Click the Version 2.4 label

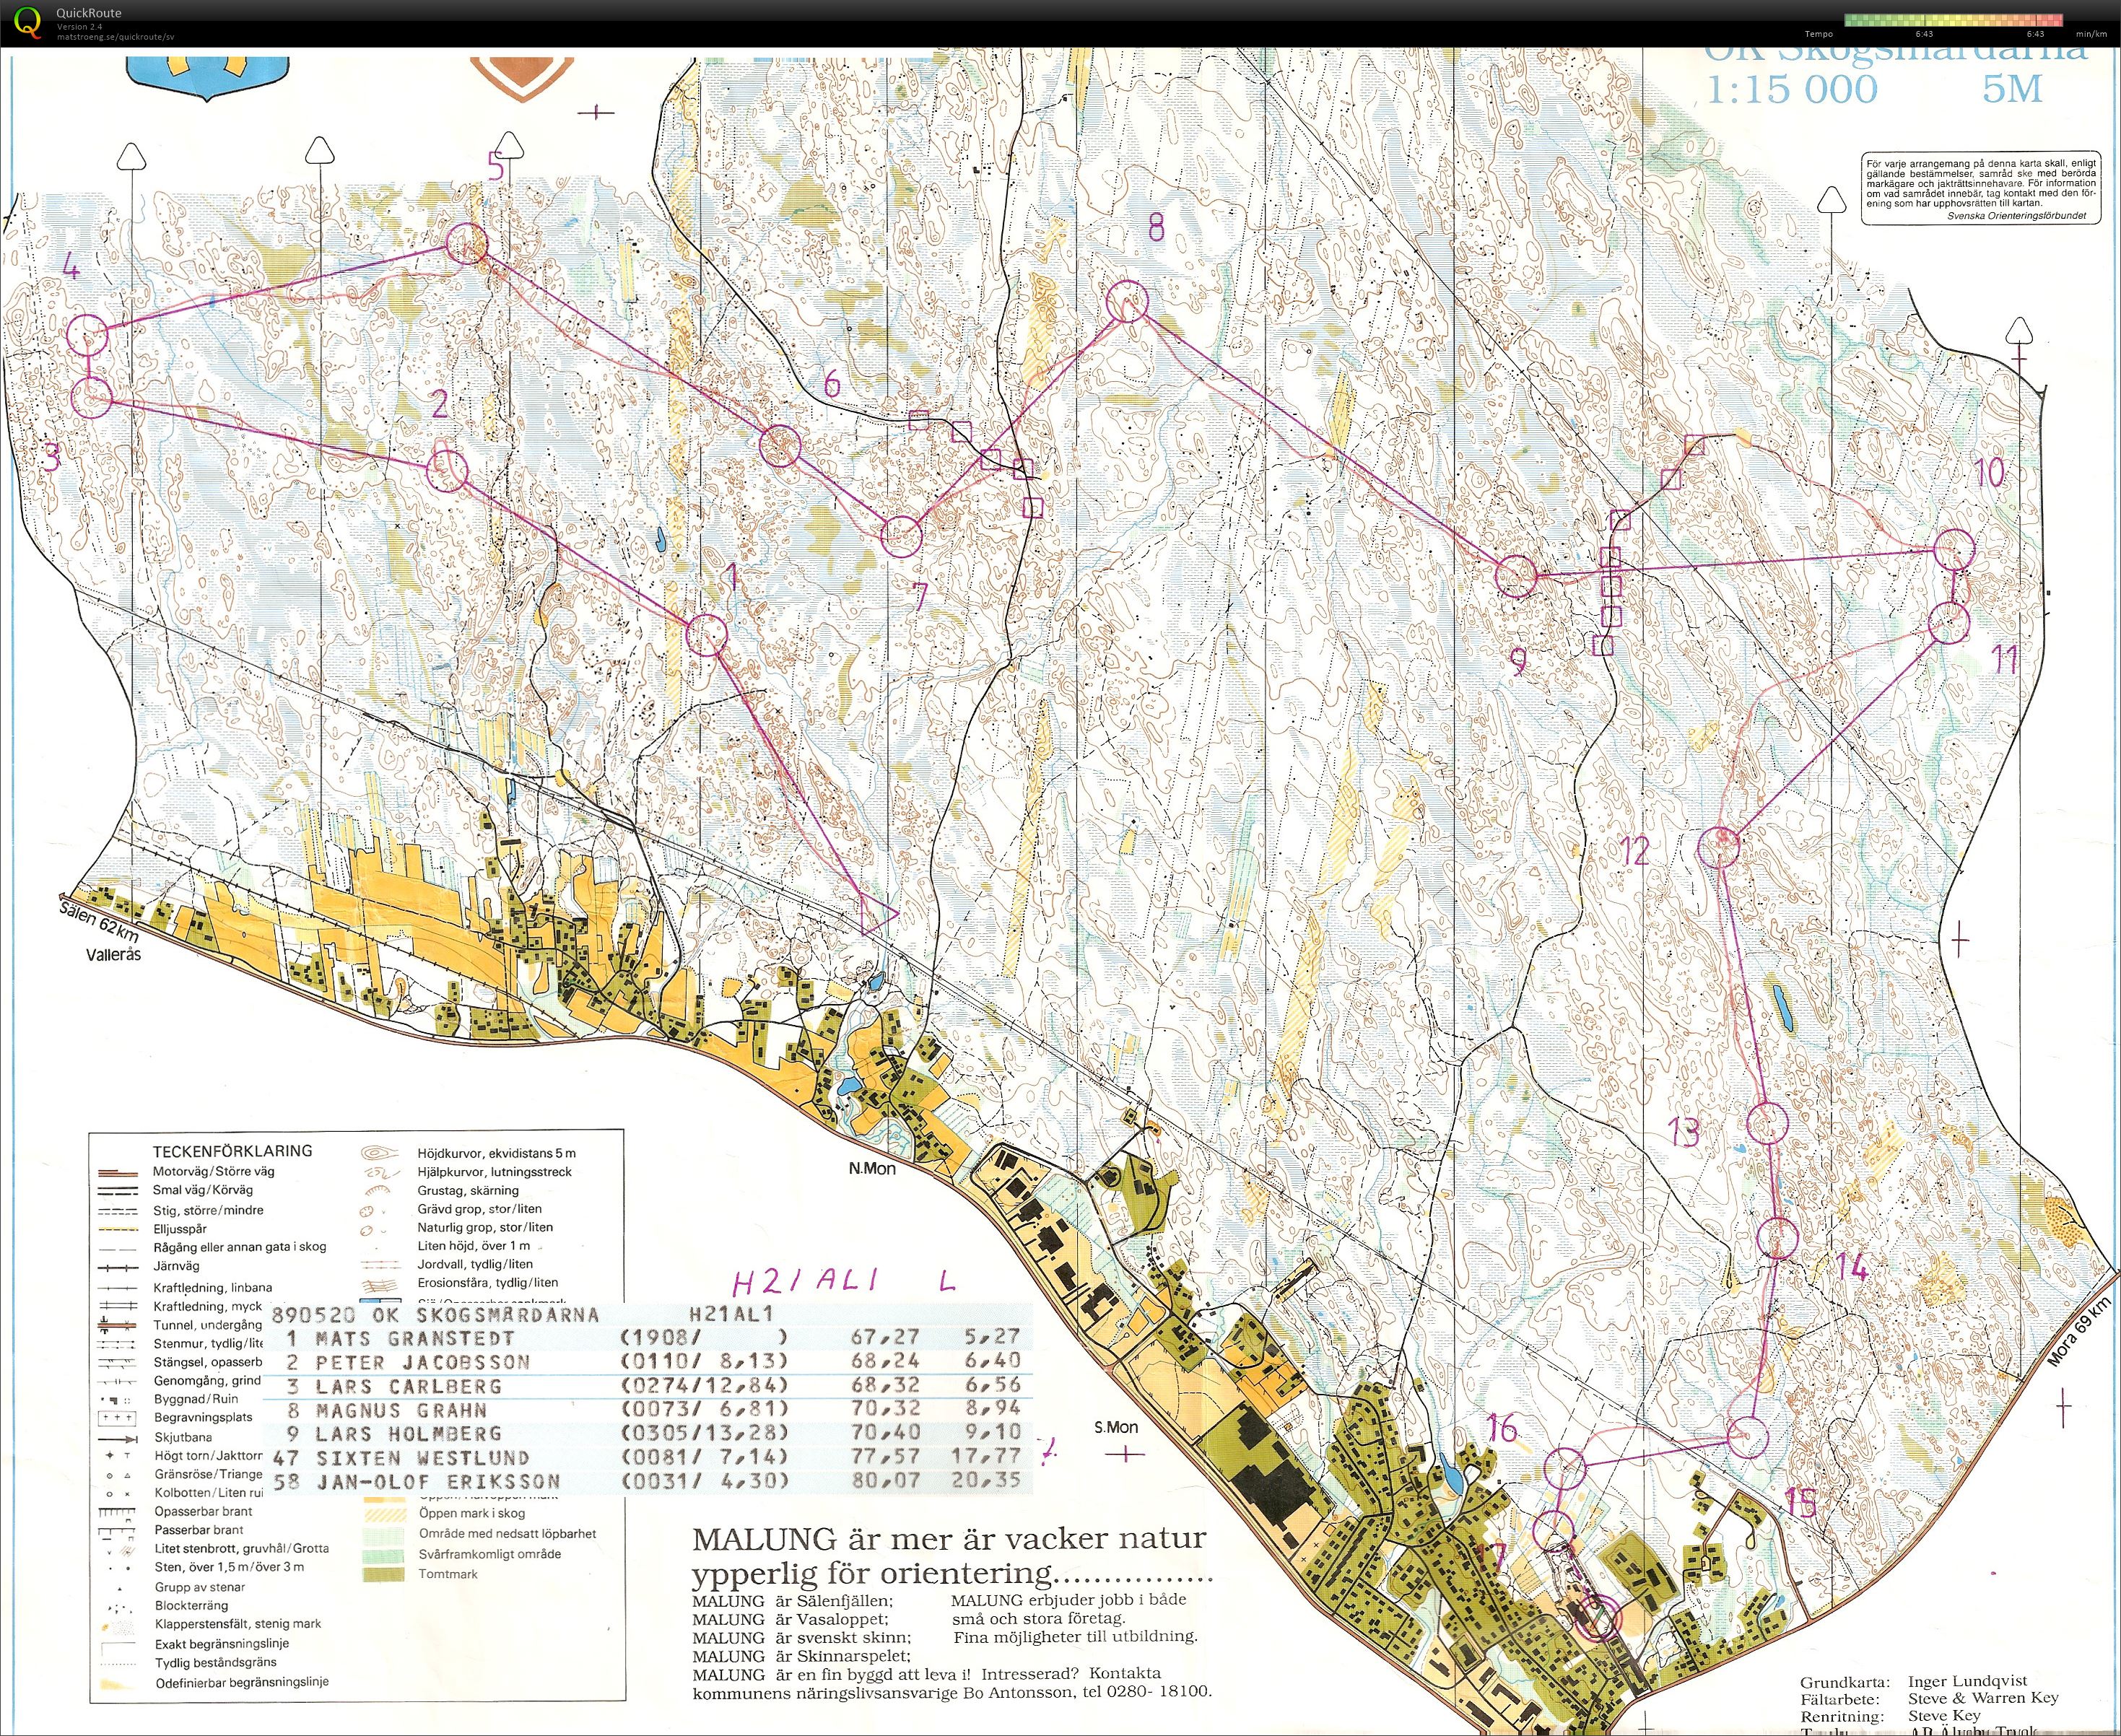pos(79,26)
